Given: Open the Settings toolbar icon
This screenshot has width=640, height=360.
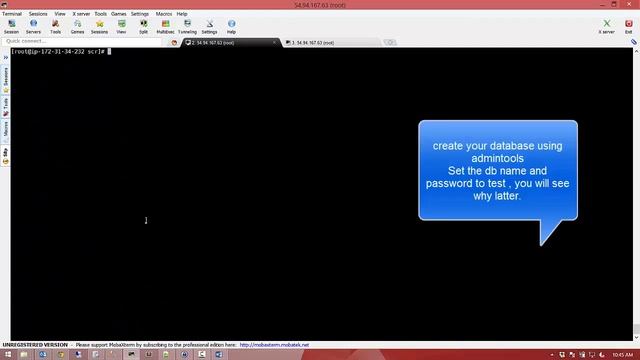Looking at the screenshot, I should pyautogui.click(x=209, y=27).
